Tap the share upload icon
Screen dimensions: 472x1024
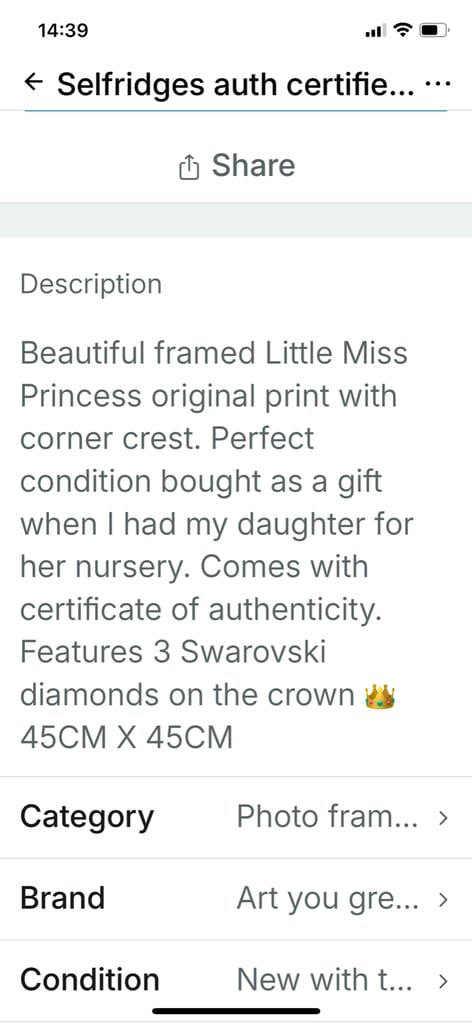click(188, 167)
